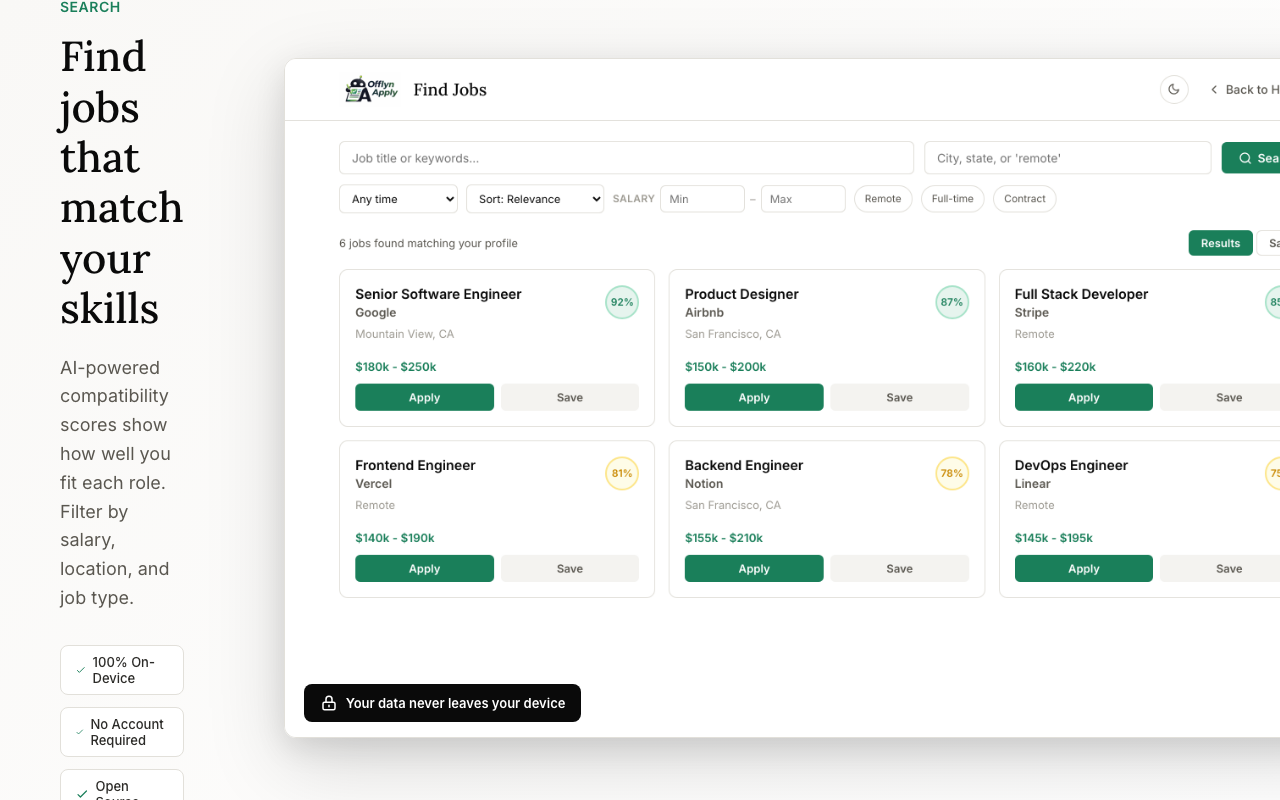The height and width of the screenshot is (800, 1280).
Task: Save the Full Stack Developer job
Action: coord(1220,397)
